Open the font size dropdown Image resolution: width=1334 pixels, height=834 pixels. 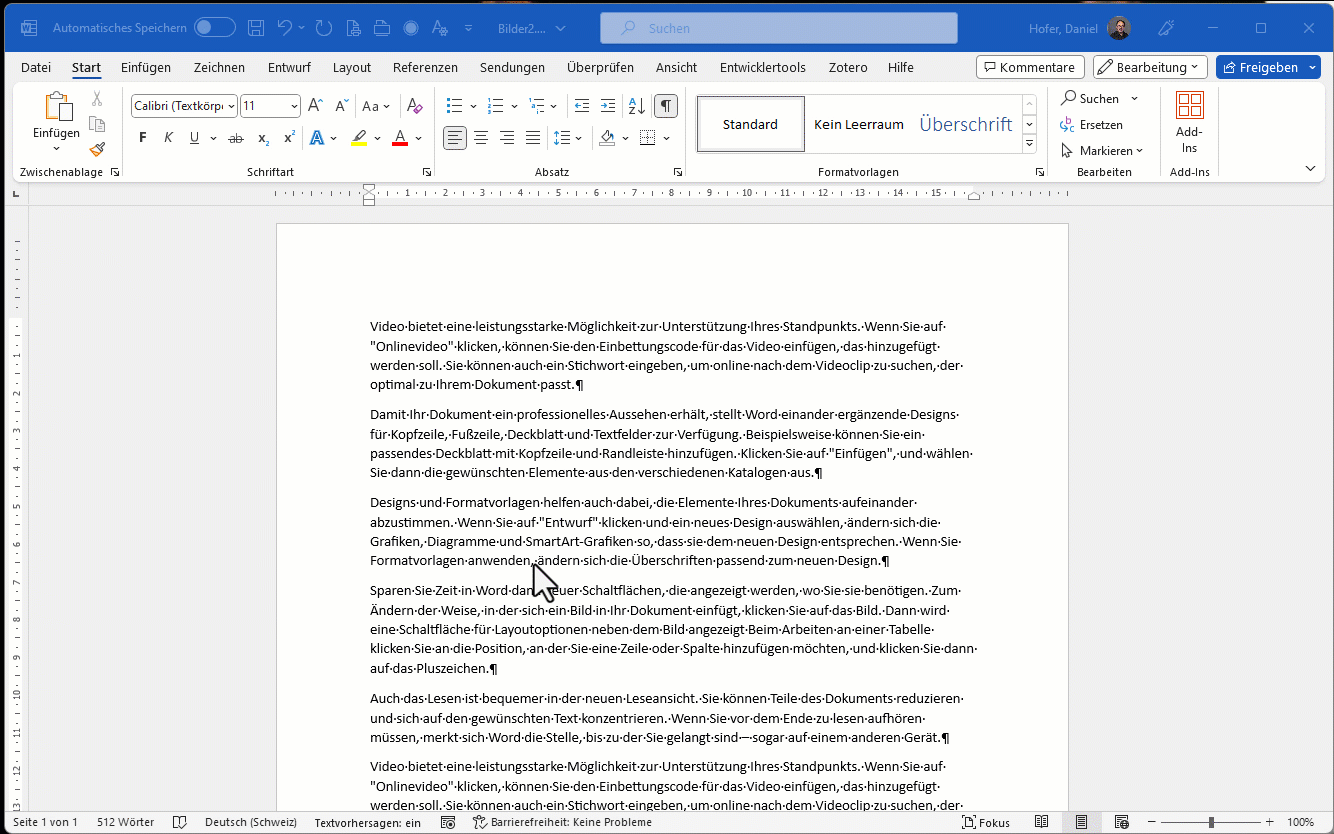tap(294, 106)
